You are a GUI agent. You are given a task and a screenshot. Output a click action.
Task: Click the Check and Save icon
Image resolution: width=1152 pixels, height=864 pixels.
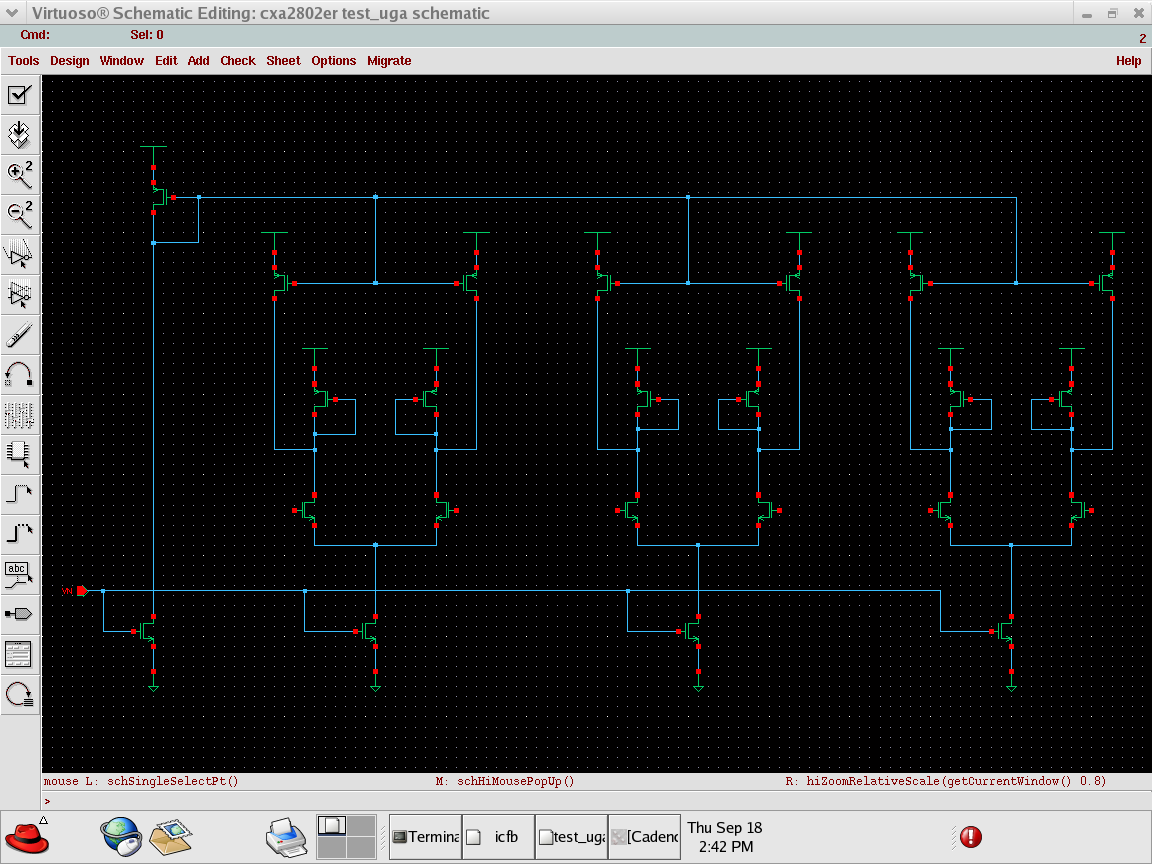[20, 95]
